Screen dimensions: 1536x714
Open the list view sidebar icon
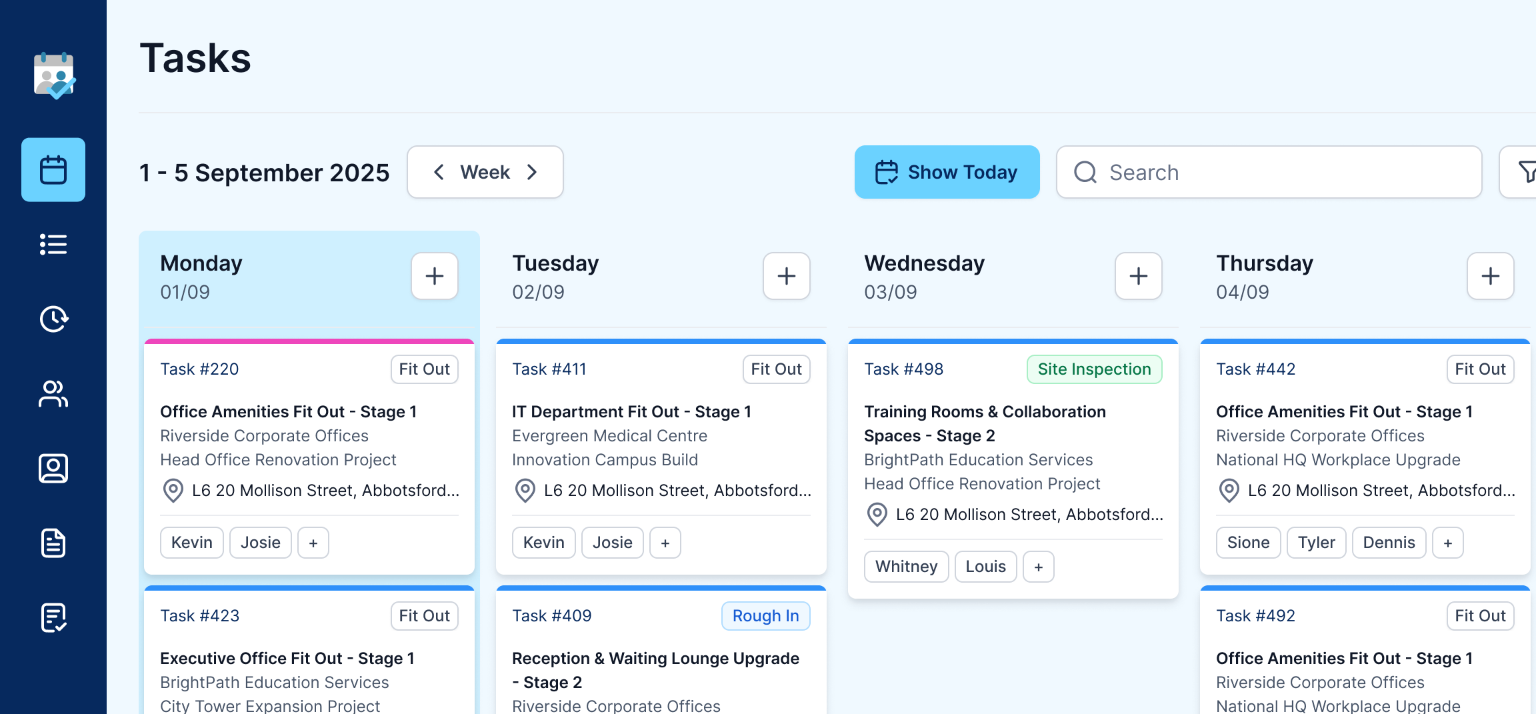[53, 244]
